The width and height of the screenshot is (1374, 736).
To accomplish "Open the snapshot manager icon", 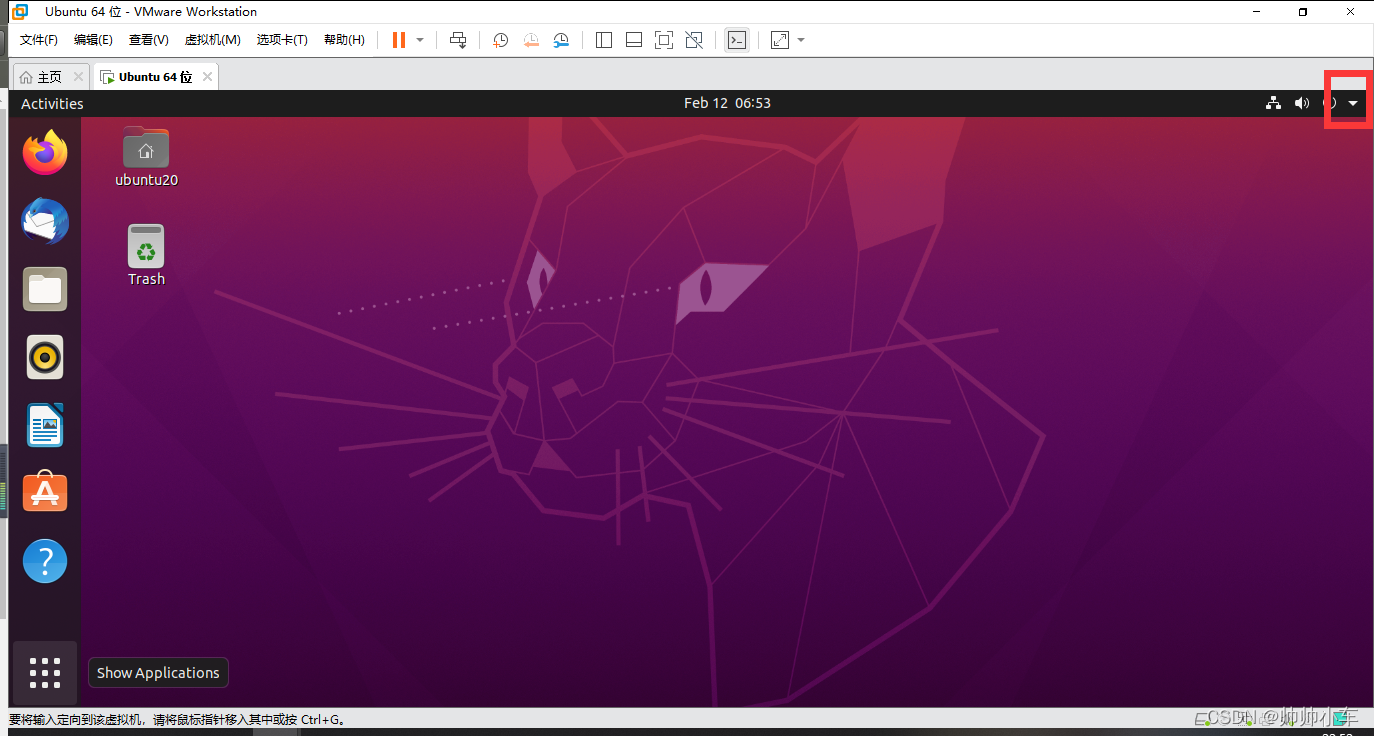I will pos(562,40).
